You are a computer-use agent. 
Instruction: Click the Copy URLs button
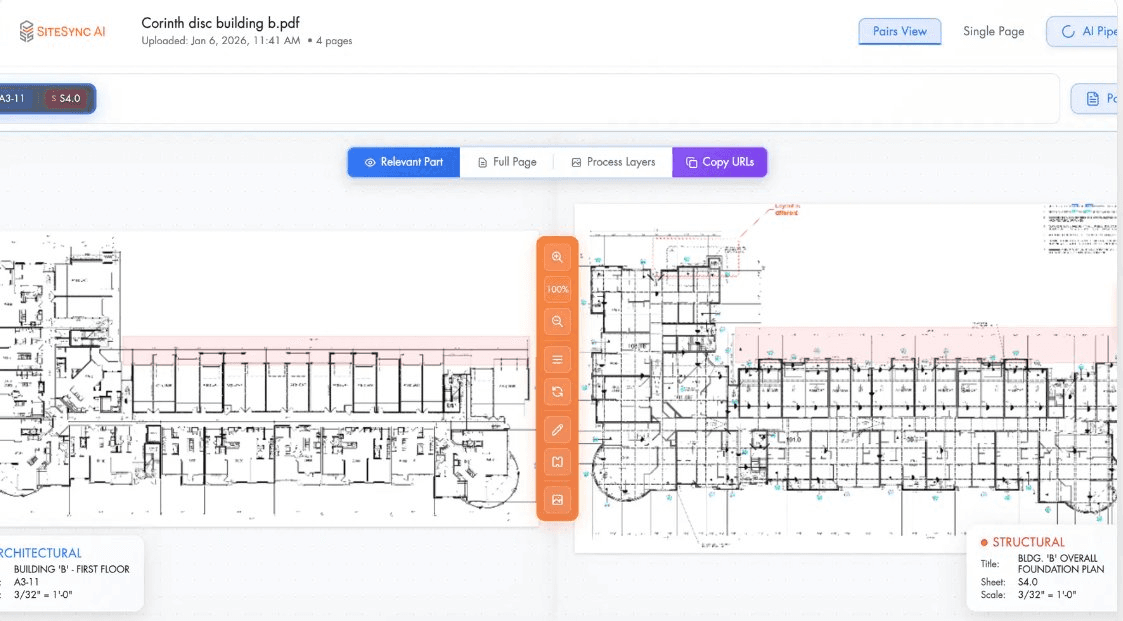pos(720,162)
